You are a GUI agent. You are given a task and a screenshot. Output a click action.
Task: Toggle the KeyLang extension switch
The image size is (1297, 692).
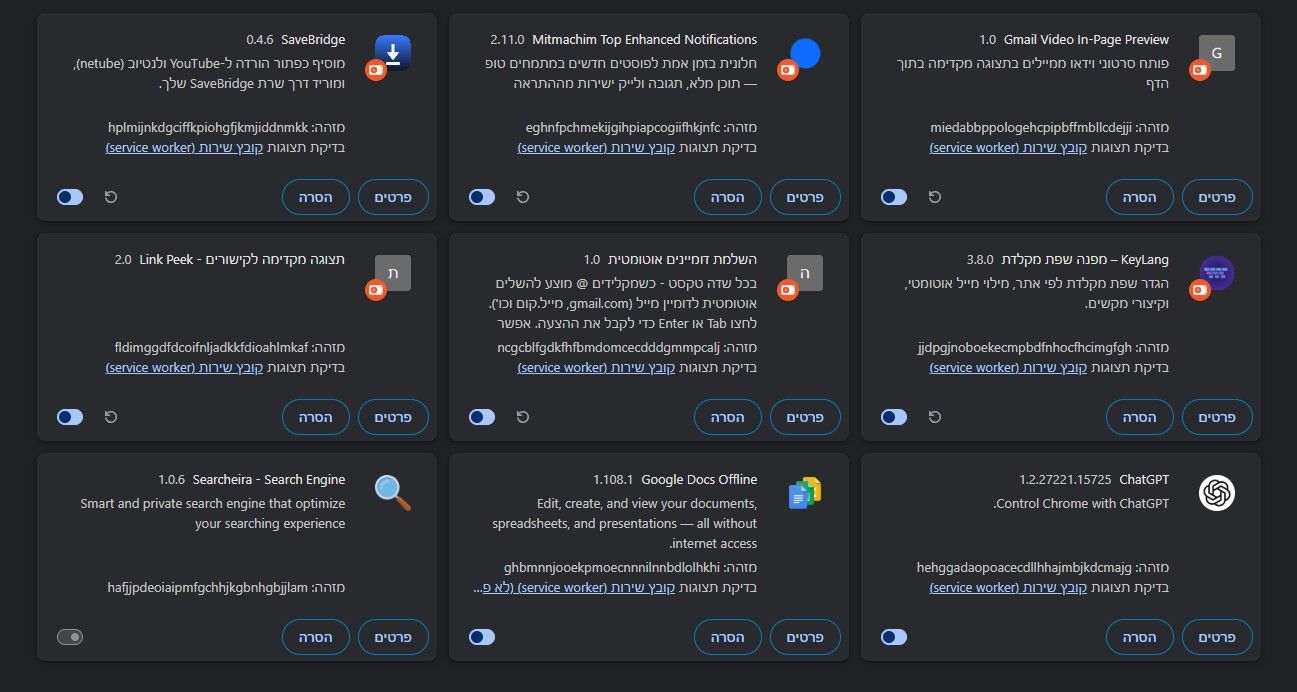[x=894, y=417]
